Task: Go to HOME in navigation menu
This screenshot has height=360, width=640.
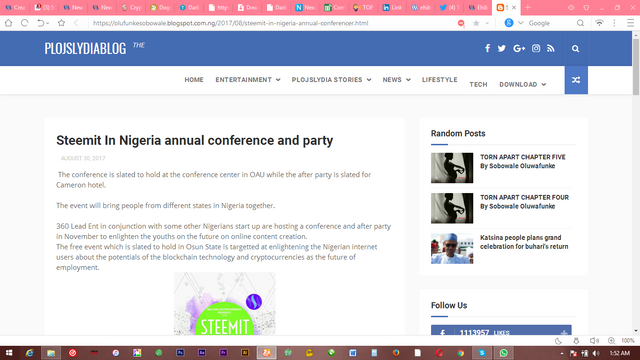Action: click(x=194, y=80)
